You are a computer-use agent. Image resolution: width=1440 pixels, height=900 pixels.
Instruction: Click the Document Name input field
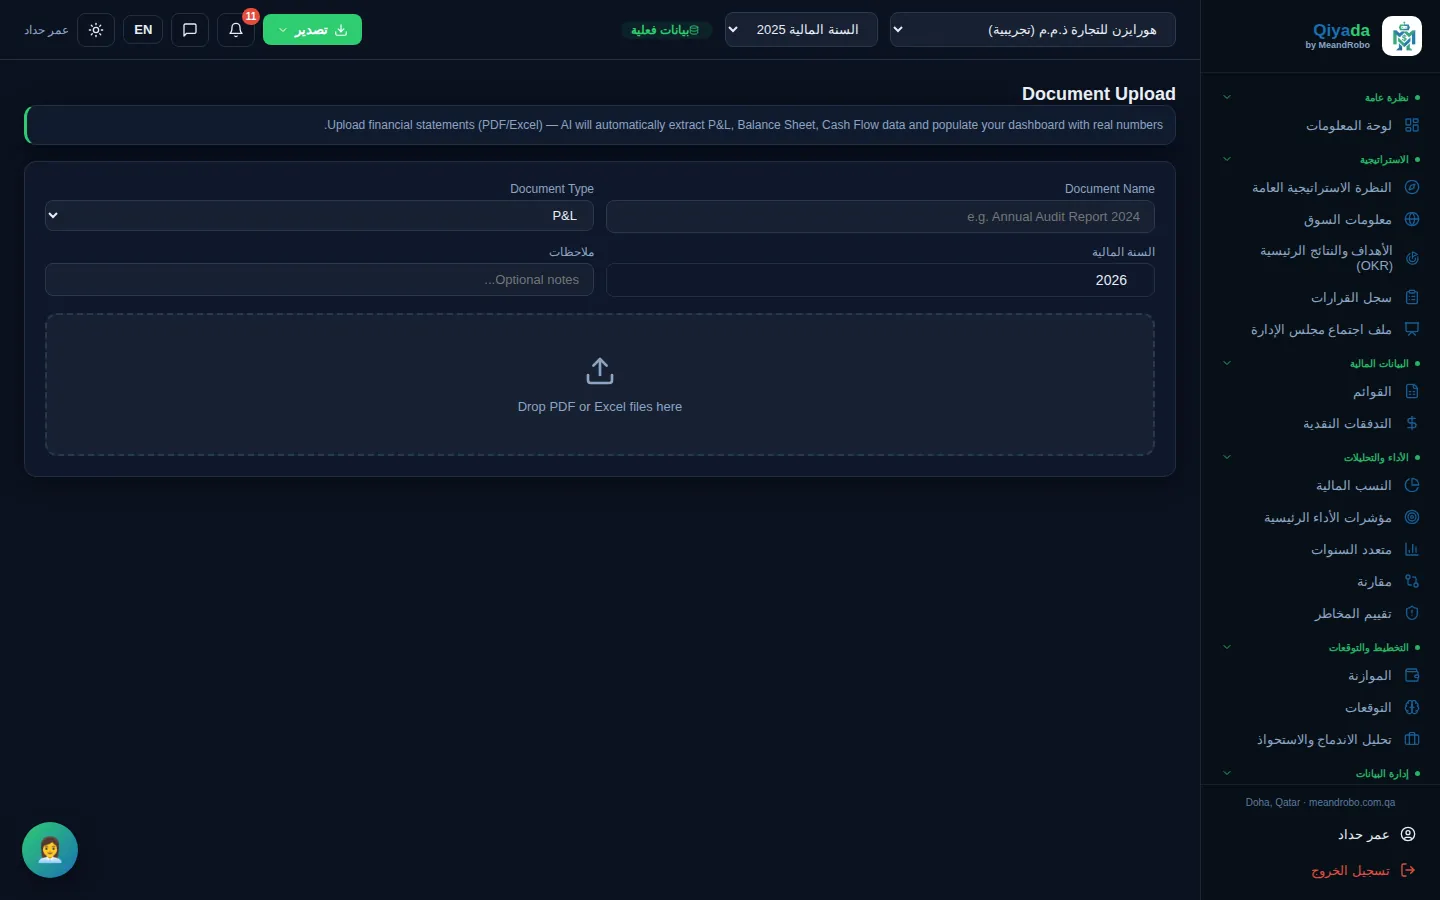[880, 216]
